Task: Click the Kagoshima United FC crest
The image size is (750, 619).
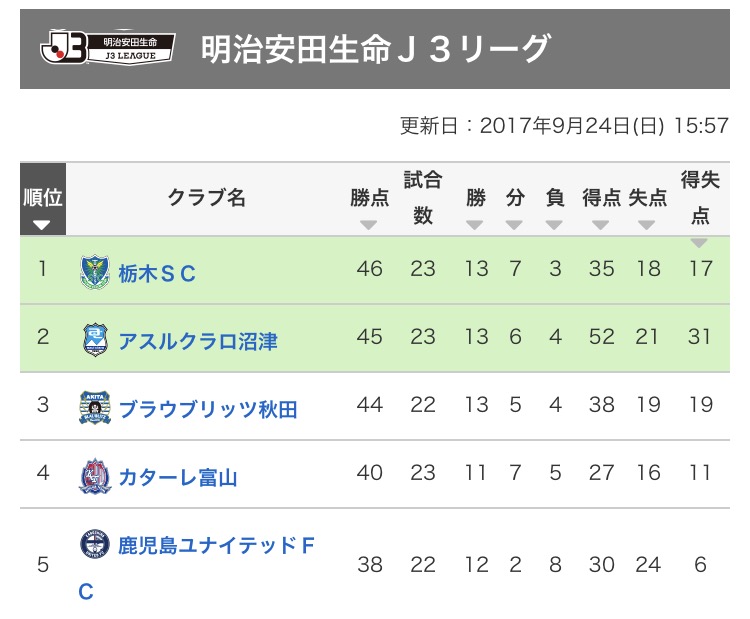Action: [93, 545]
